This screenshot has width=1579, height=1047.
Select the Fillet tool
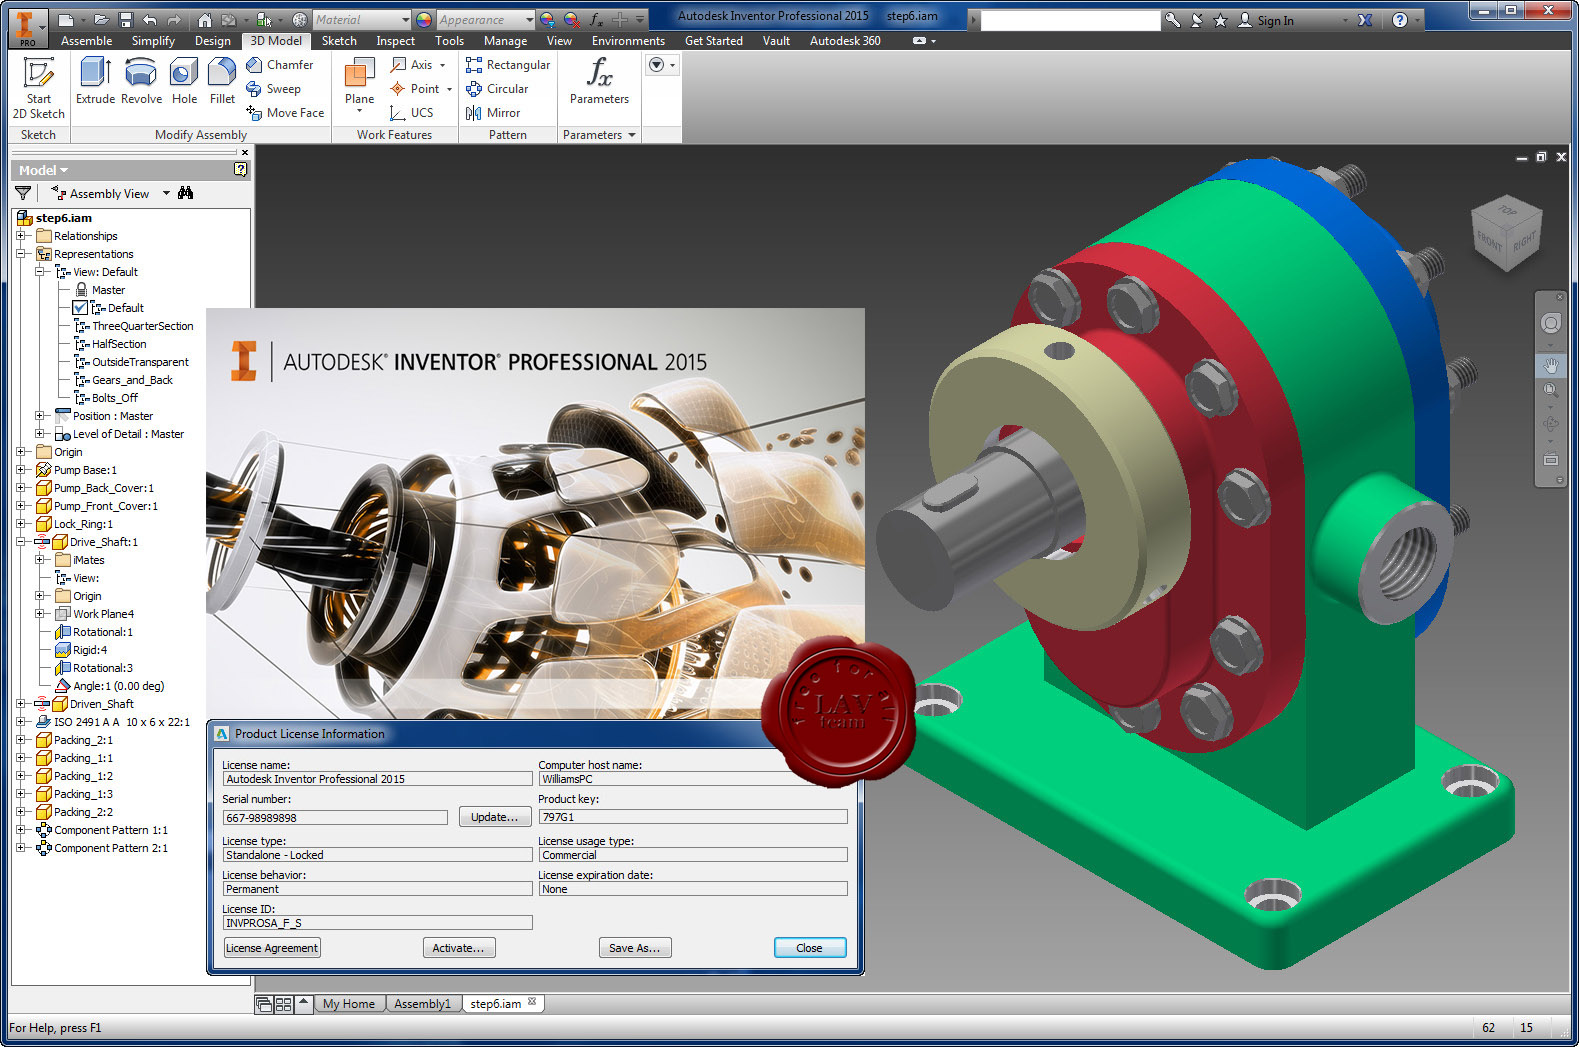[x=222, y=81]
